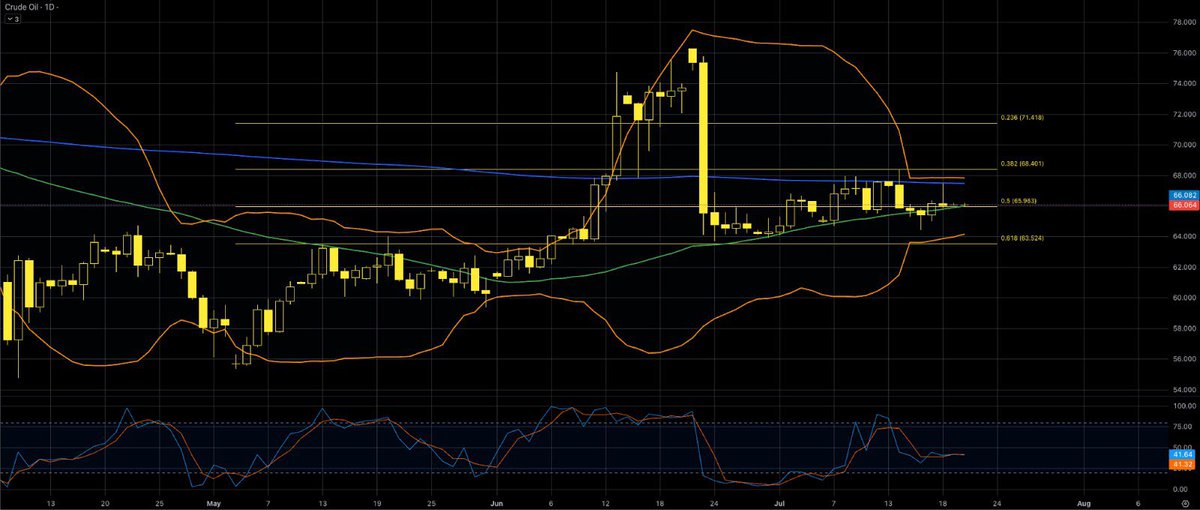This screenshot has width=1200, height=510.
Task: Click the 60.000 price axis label
Action: 1184,298
